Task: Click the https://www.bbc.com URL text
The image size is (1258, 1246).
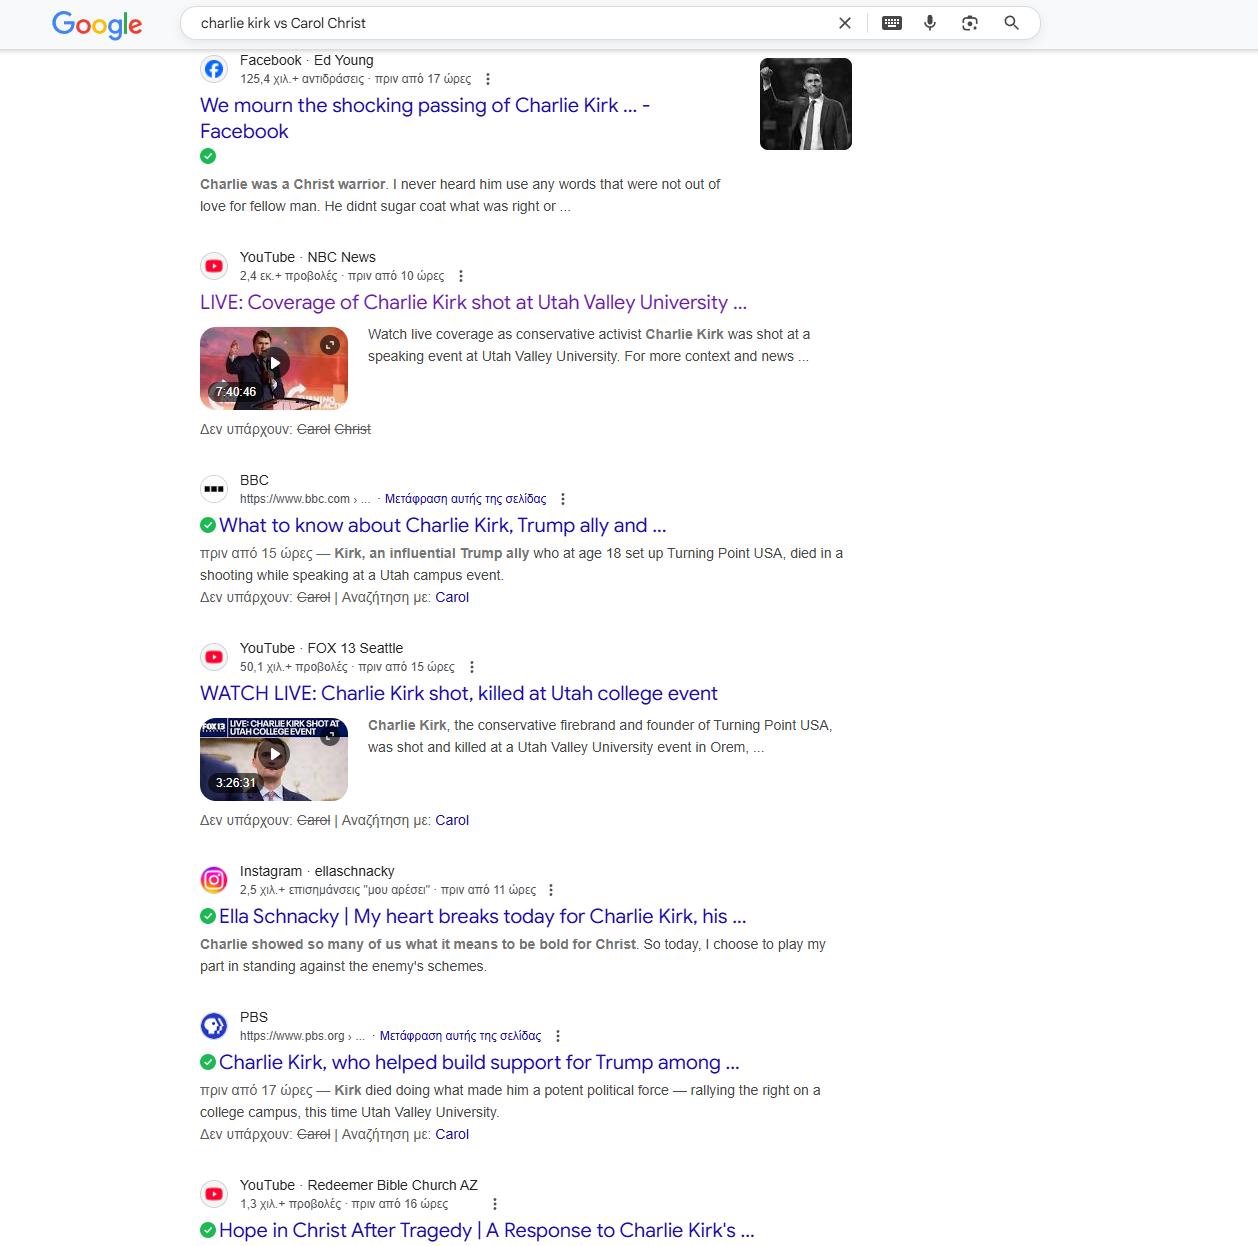Action: [x=295, y=499]
